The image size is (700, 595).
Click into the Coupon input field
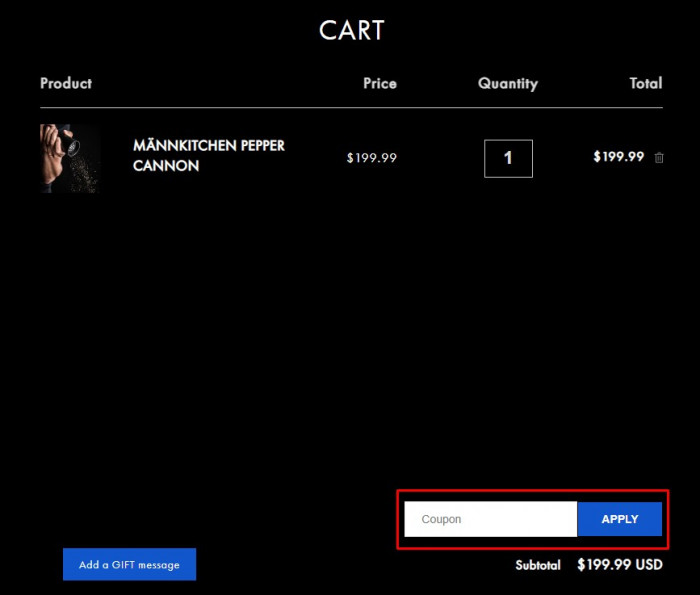(x=491, y=519)
